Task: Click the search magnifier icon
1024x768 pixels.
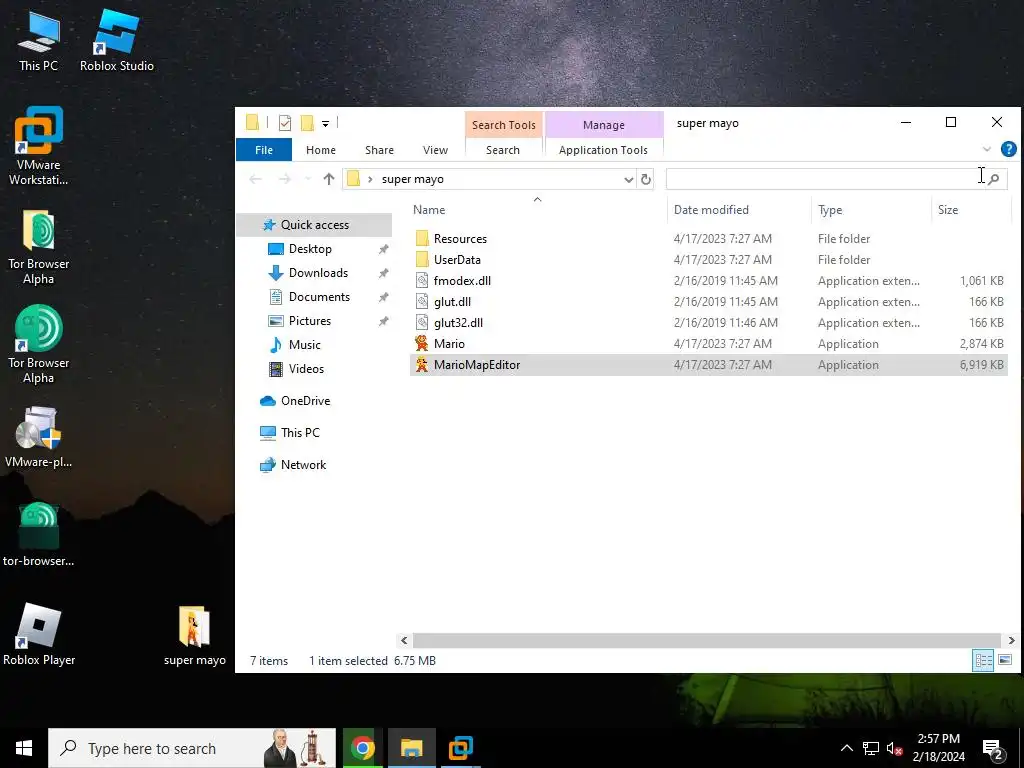Action: (994, 179)
